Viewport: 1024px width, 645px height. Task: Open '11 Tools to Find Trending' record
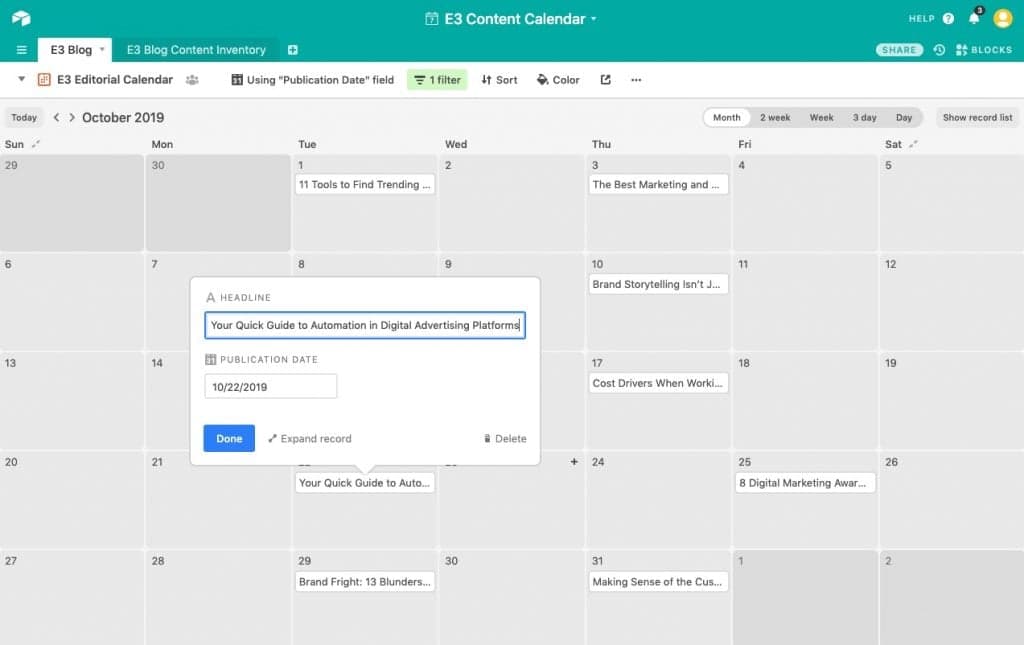point(364,185)
